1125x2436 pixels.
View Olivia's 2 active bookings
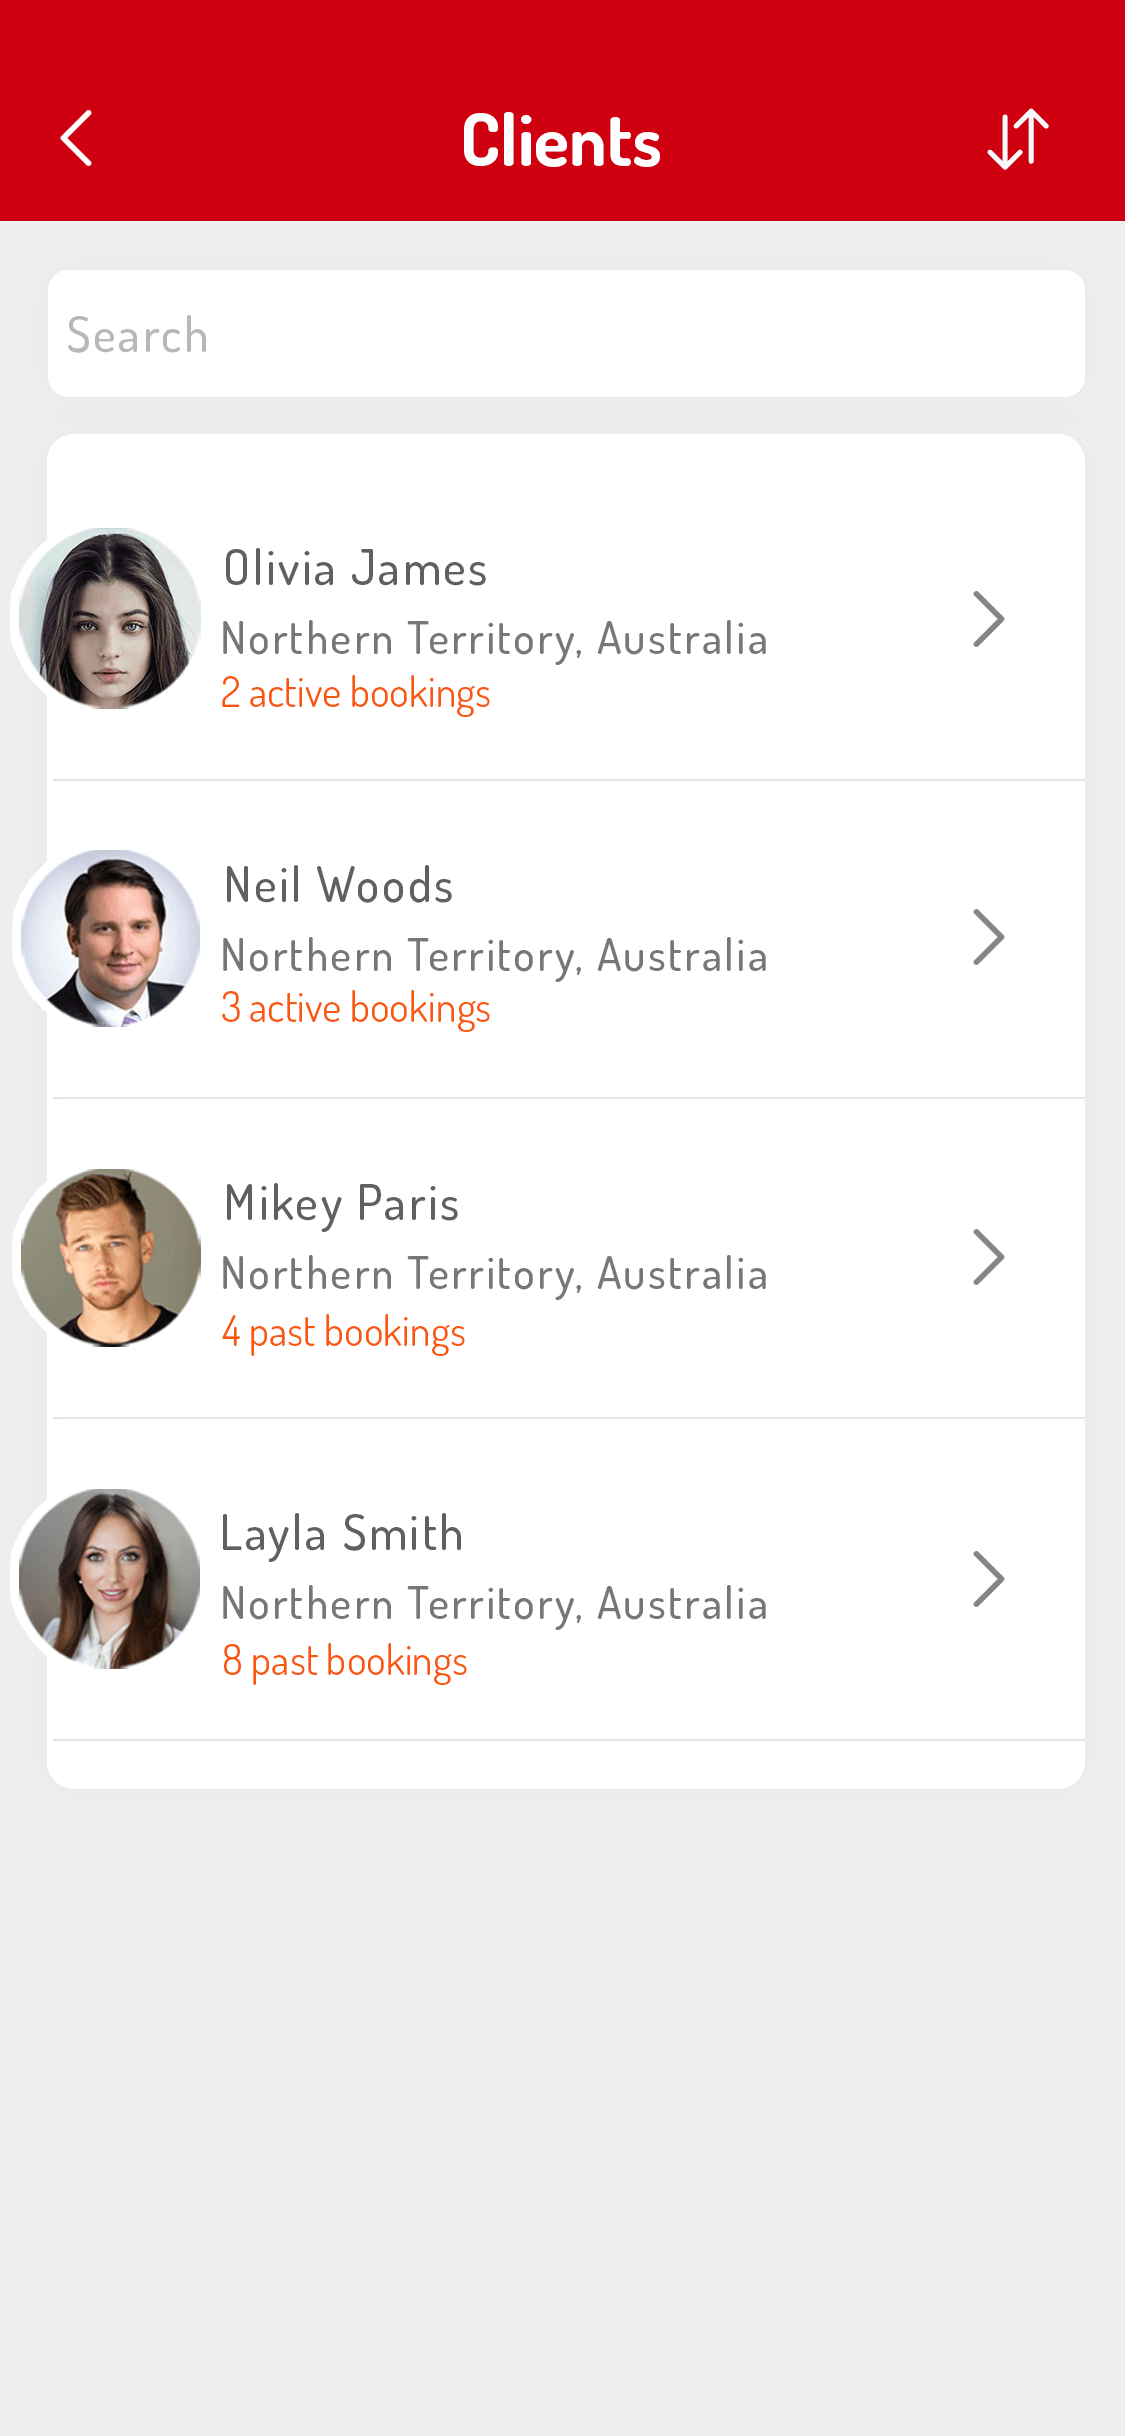(x=355, y=693)
